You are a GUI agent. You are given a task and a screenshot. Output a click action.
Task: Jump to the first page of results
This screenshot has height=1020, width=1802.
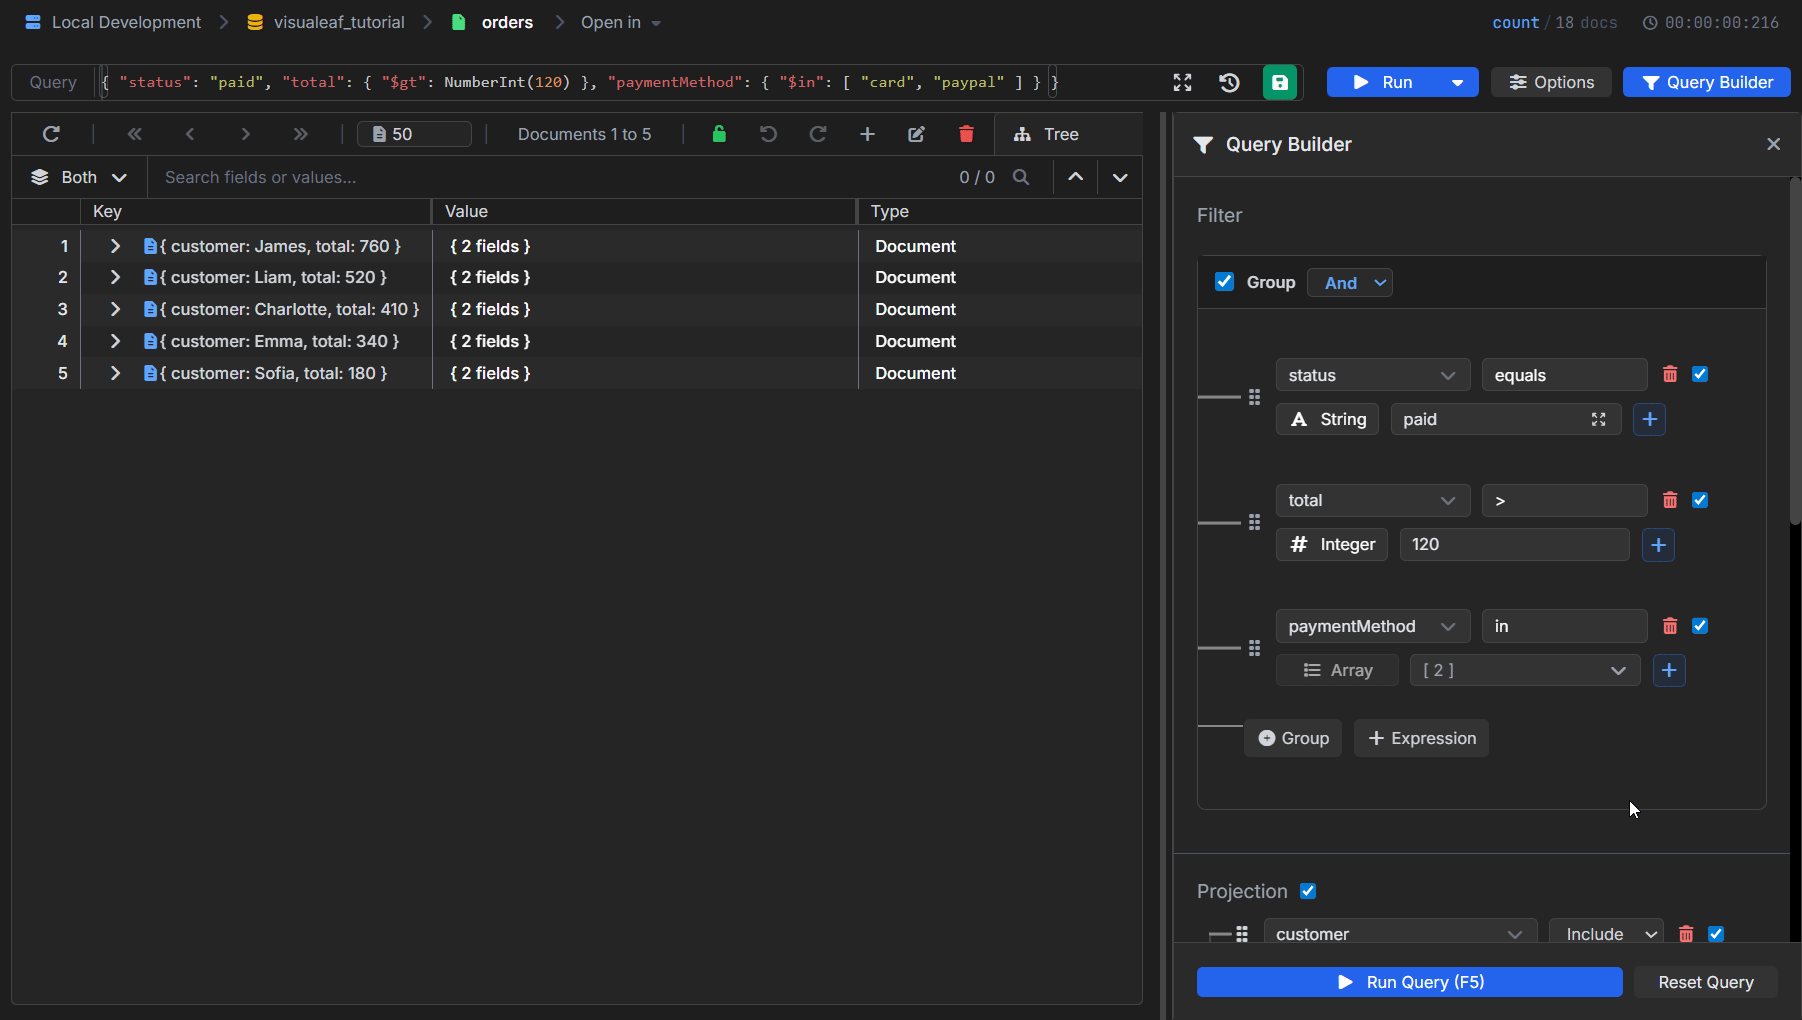pos(134,134)
